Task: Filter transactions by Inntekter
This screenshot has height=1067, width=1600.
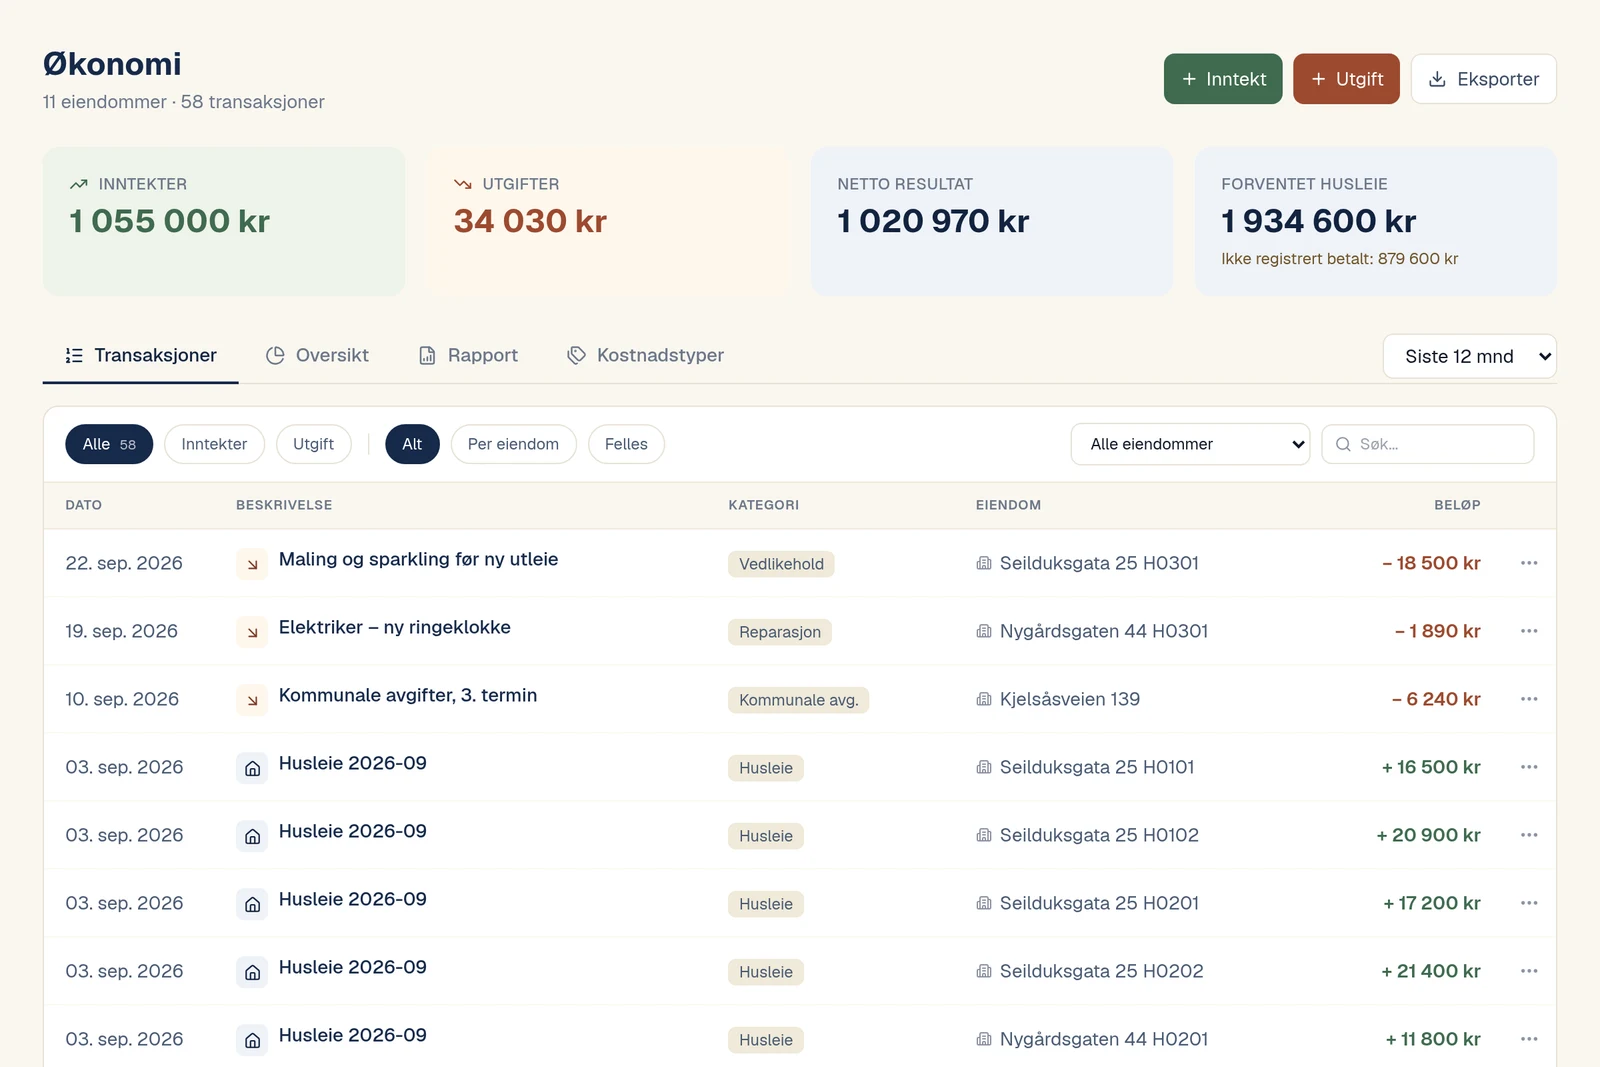Action: point(214,444)
